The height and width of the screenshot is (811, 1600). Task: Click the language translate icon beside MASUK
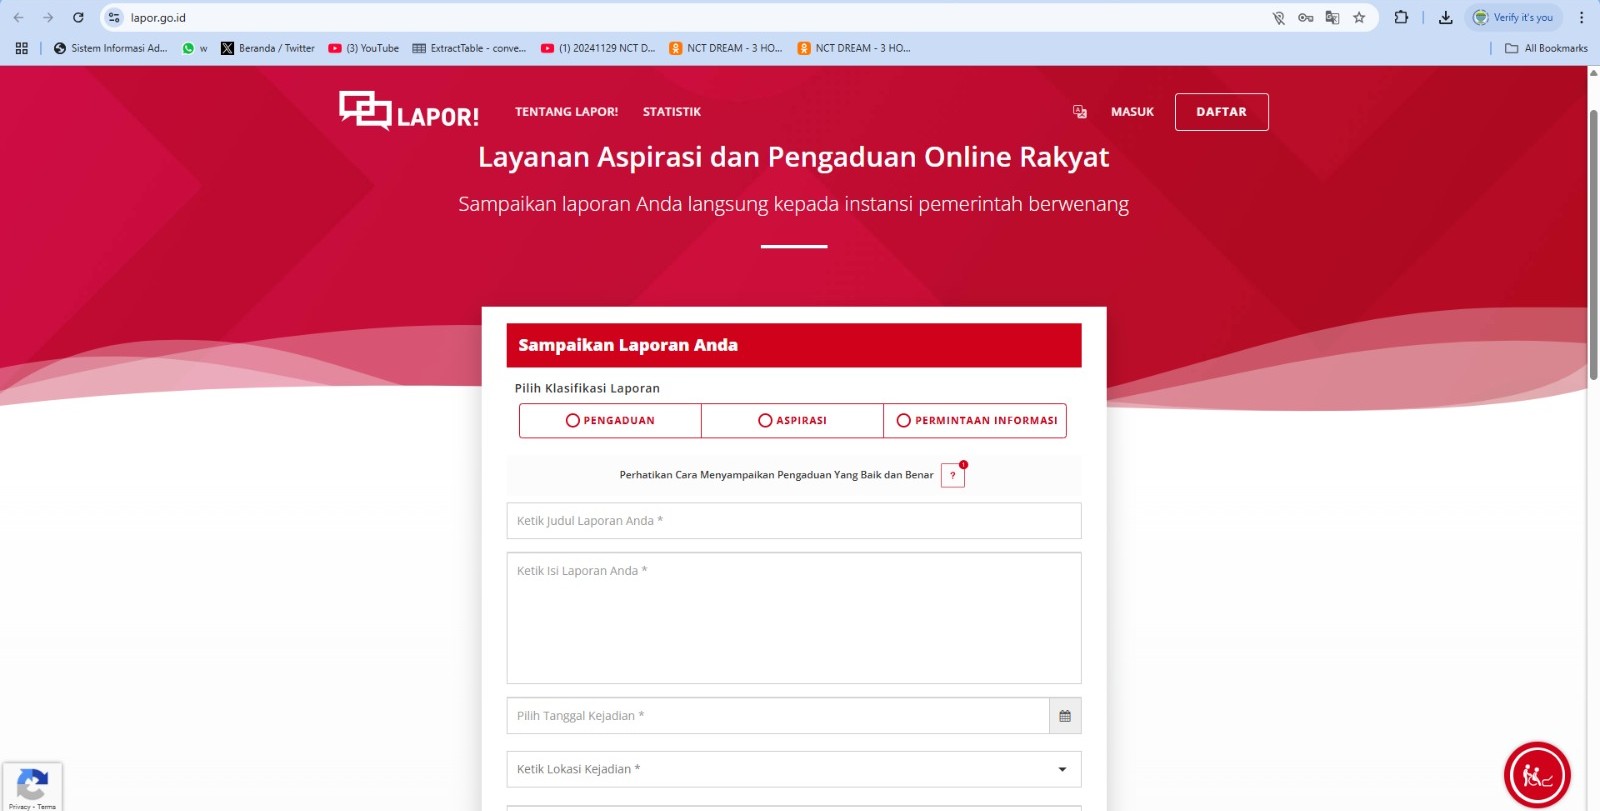click(1079, 112)
